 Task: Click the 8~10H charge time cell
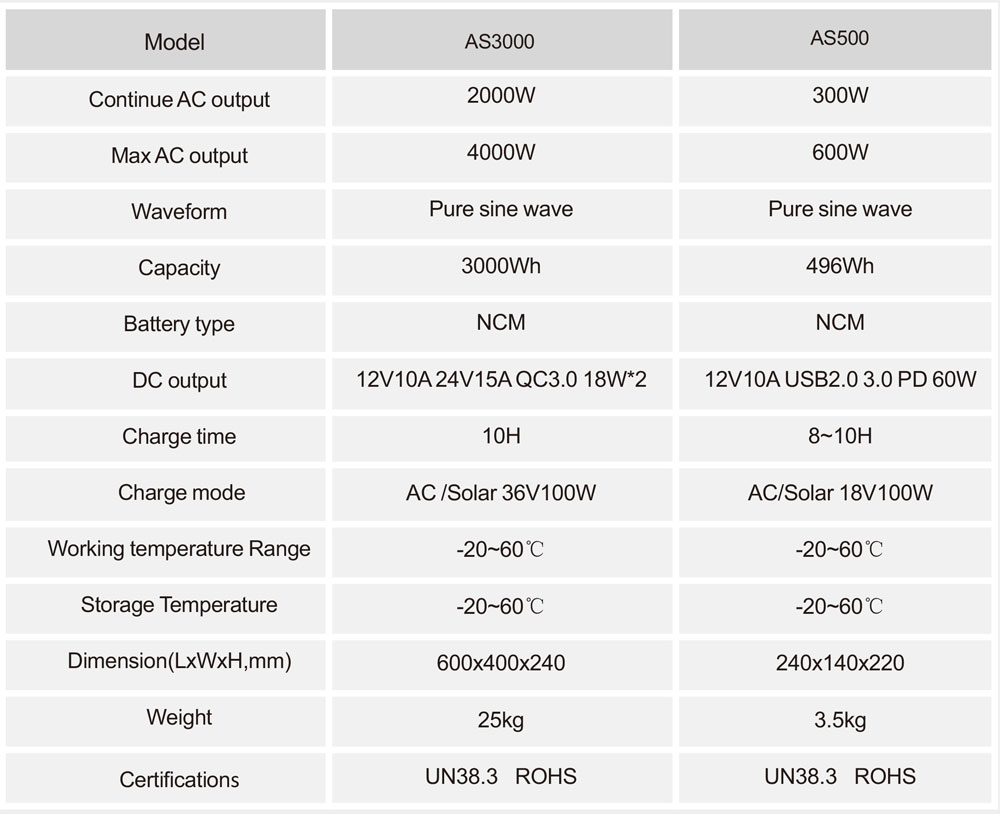pyautogui.click(x=839, y=436)
